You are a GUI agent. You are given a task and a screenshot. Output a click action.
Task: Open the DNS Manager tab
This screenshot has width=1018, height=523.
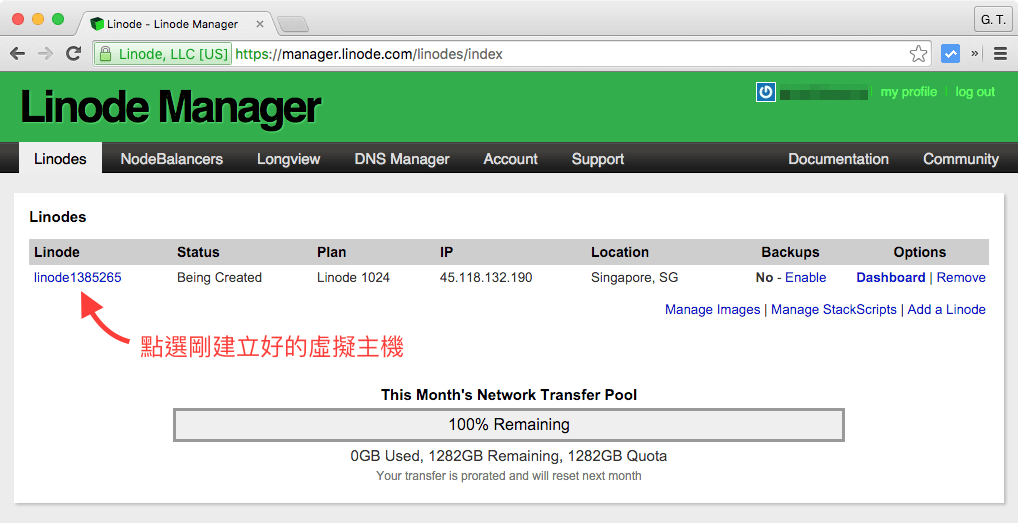coord(402,159)
